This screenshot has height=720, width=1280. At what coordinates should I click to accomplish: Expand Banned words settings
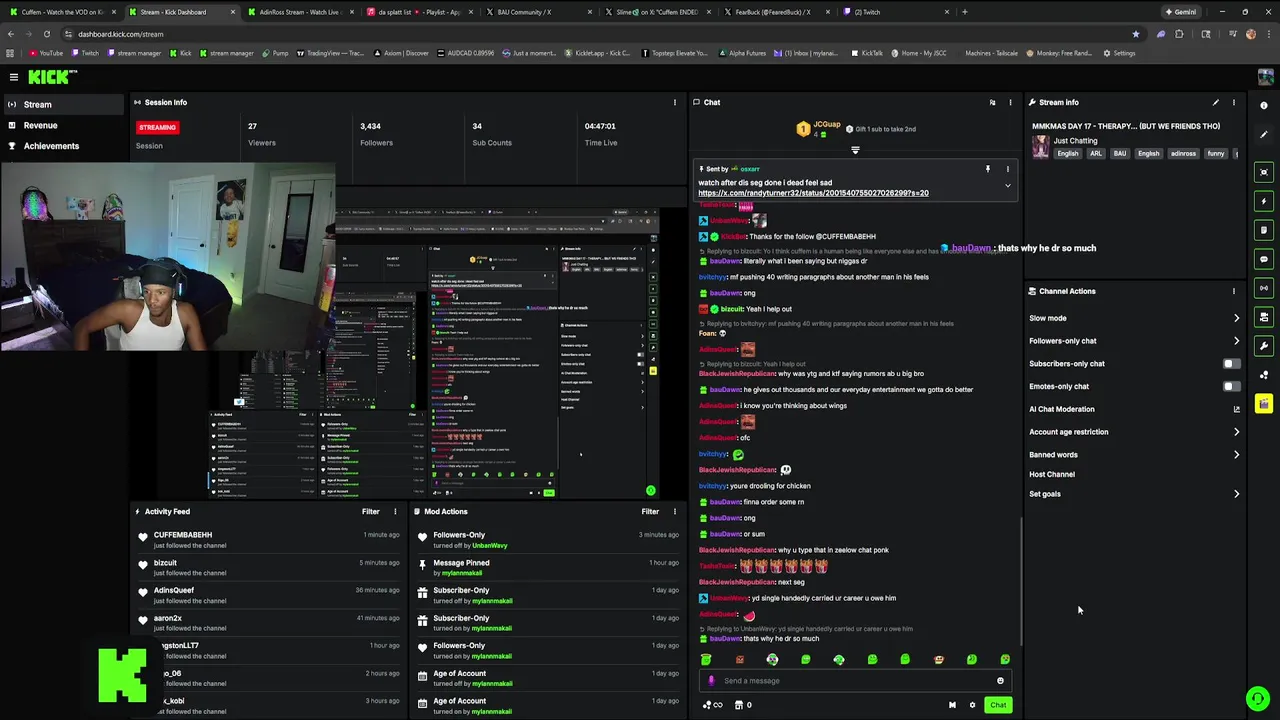(x=1134, y=455)
